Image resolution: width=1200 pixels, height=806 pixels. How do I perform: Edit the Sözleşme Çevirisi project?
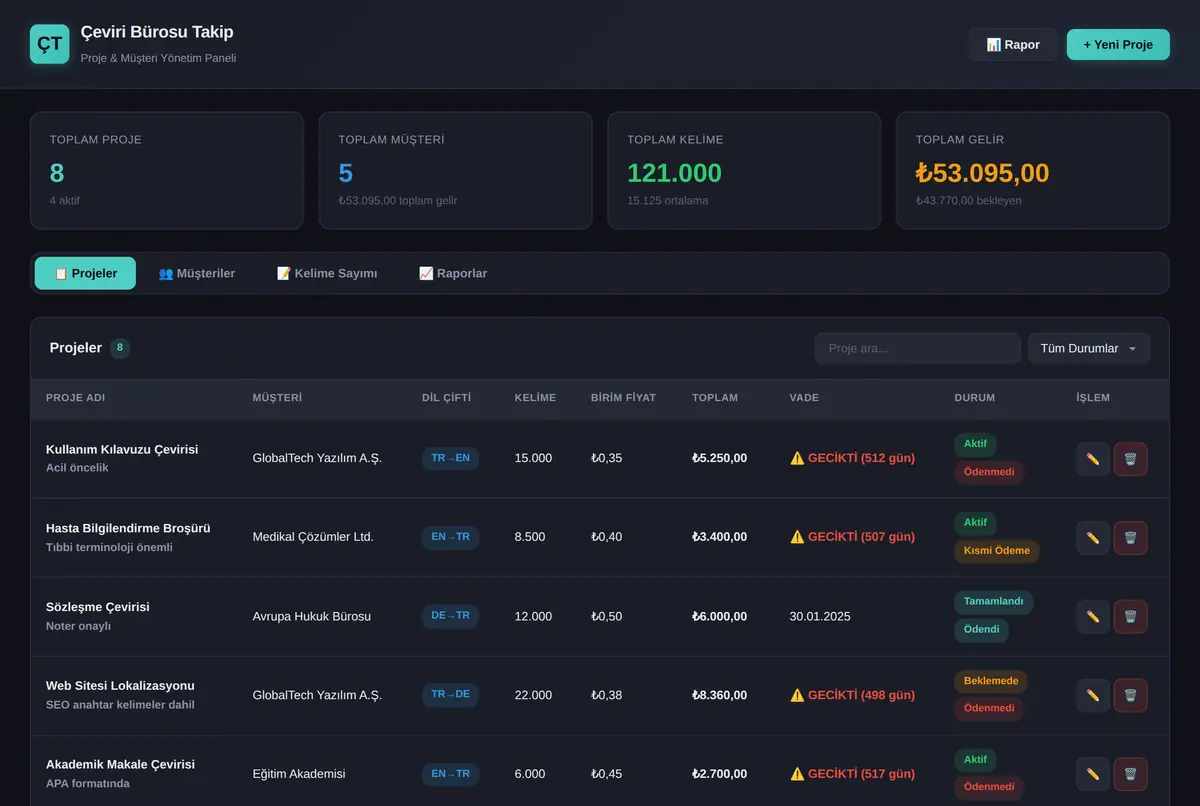click(1093, 617)
